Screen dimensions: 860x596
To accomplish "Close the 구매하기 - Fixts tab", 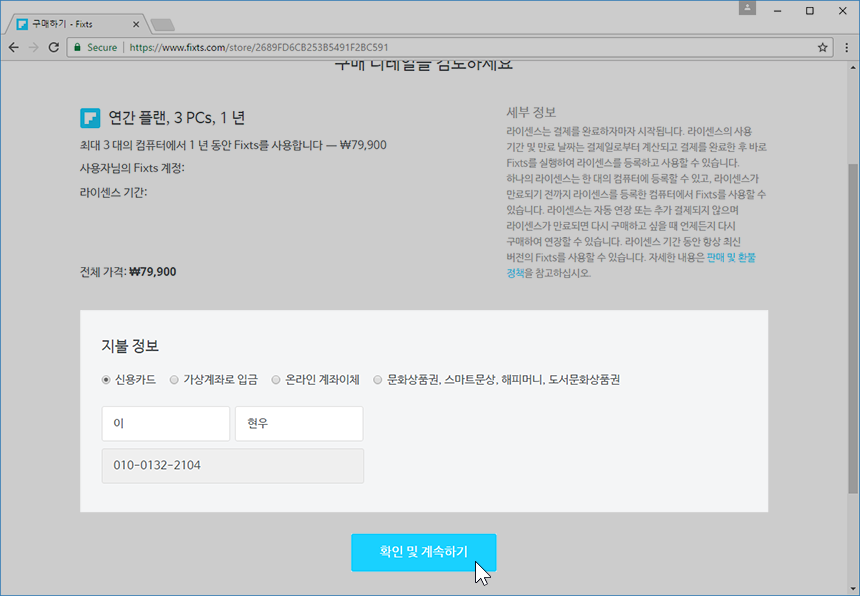I will point(135,24).
